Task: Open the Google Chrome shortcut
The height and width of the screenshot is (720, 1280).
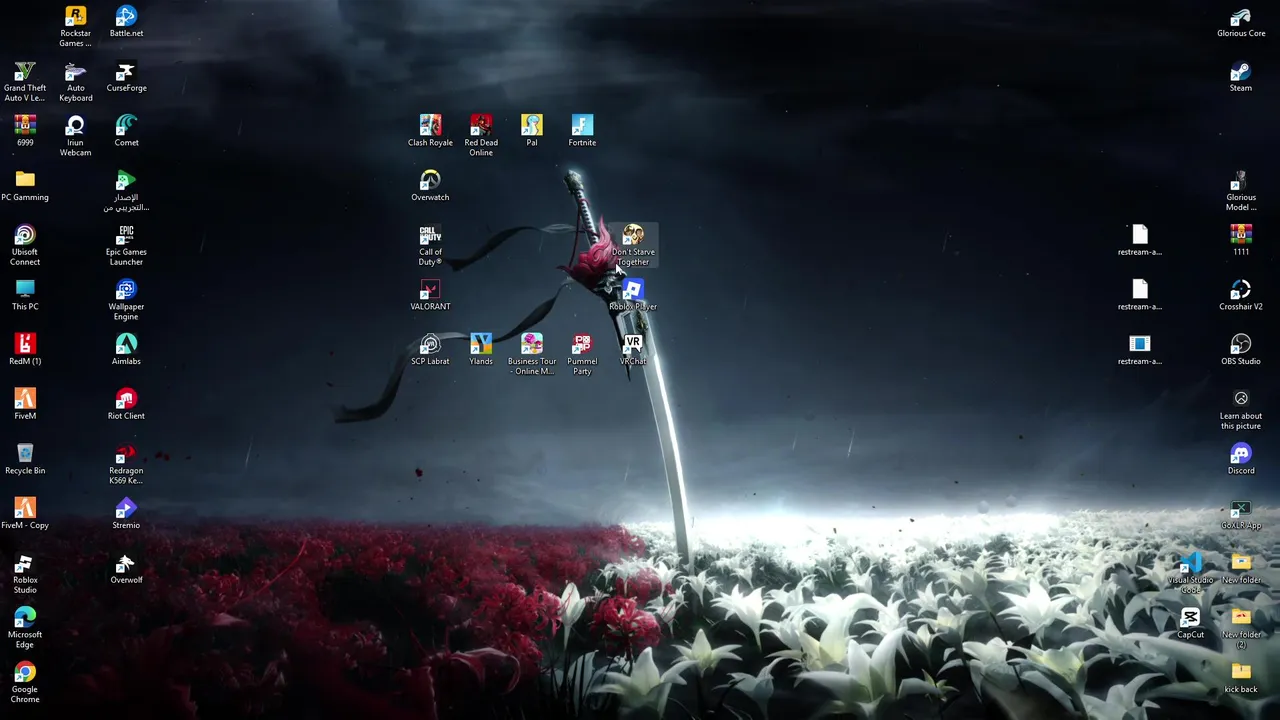Action: coord(25,682)
